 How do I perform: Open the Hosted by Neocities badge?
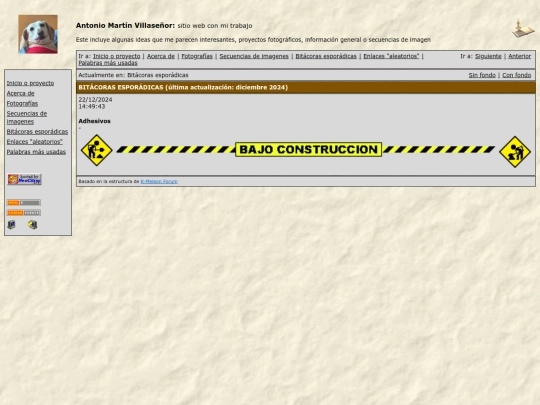tap(24, 179)
